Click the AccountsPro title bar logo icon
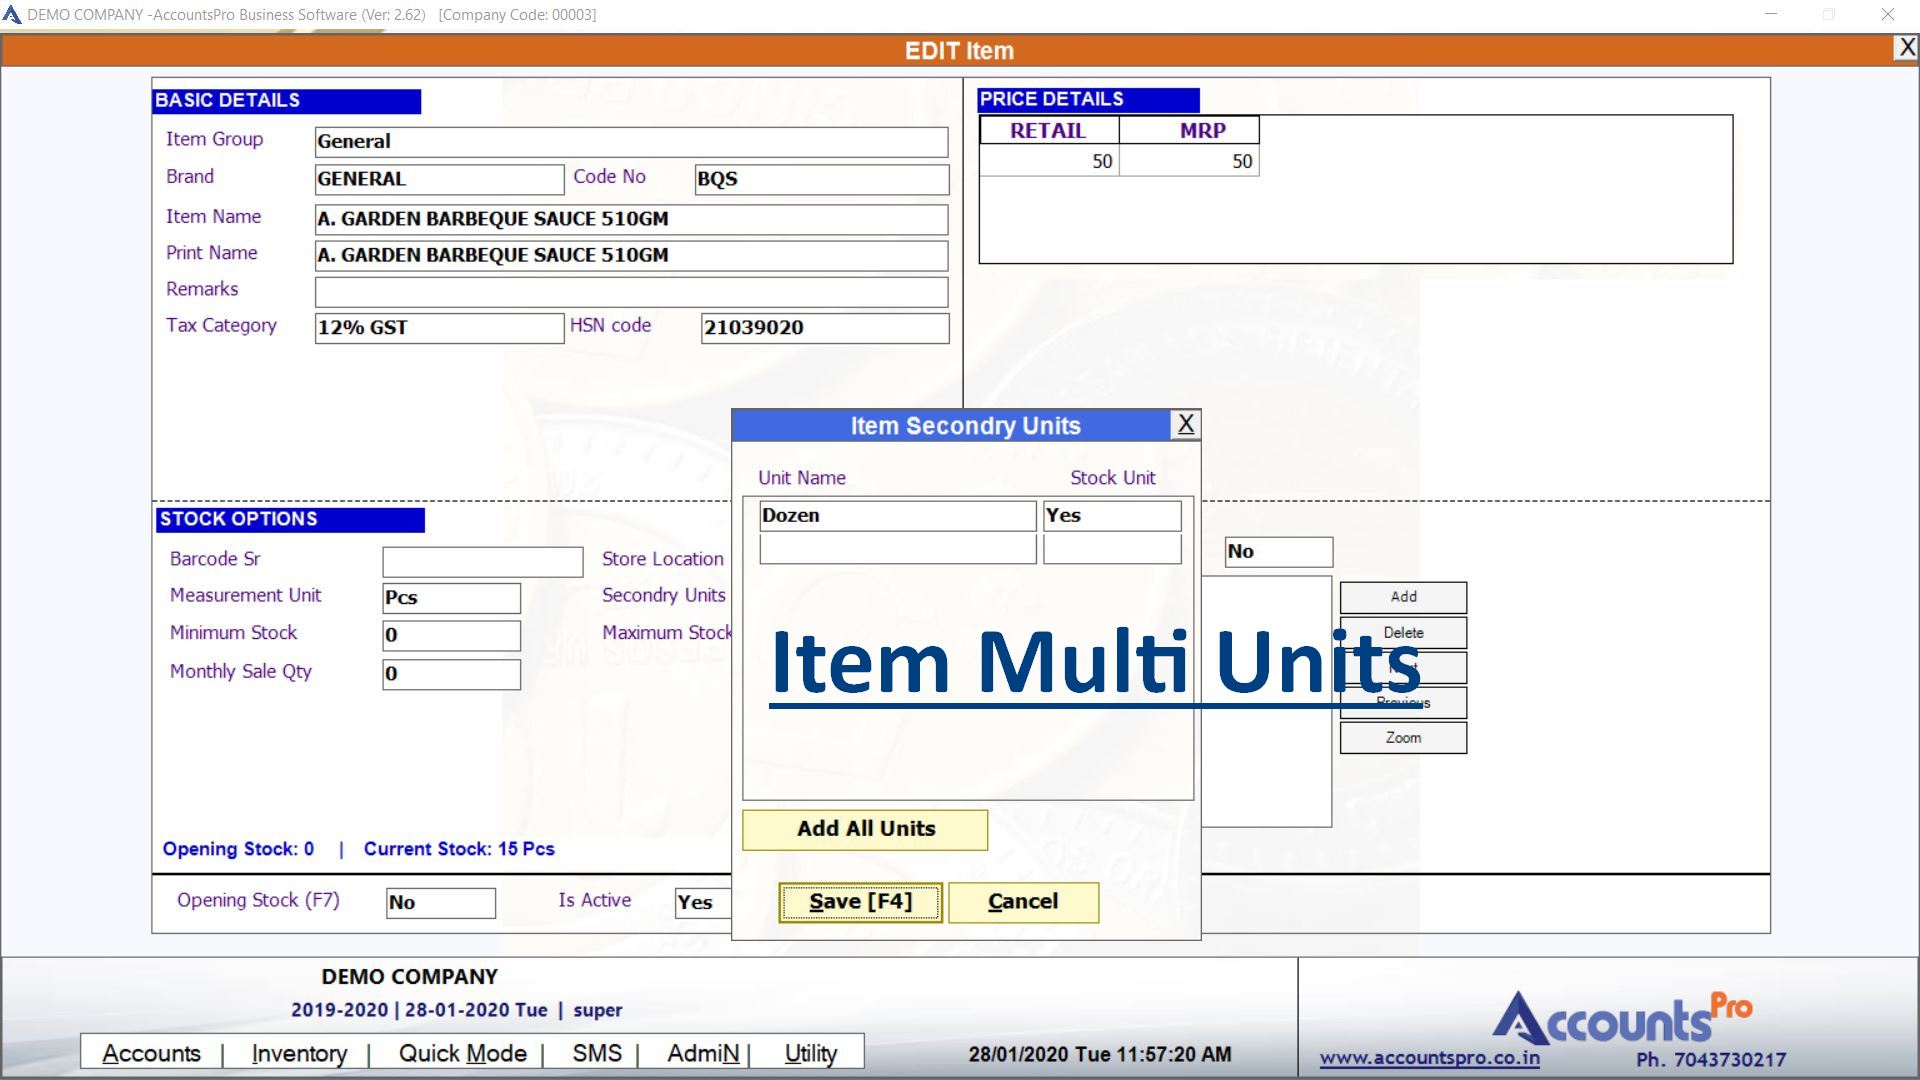 click(x=12, y=15)
